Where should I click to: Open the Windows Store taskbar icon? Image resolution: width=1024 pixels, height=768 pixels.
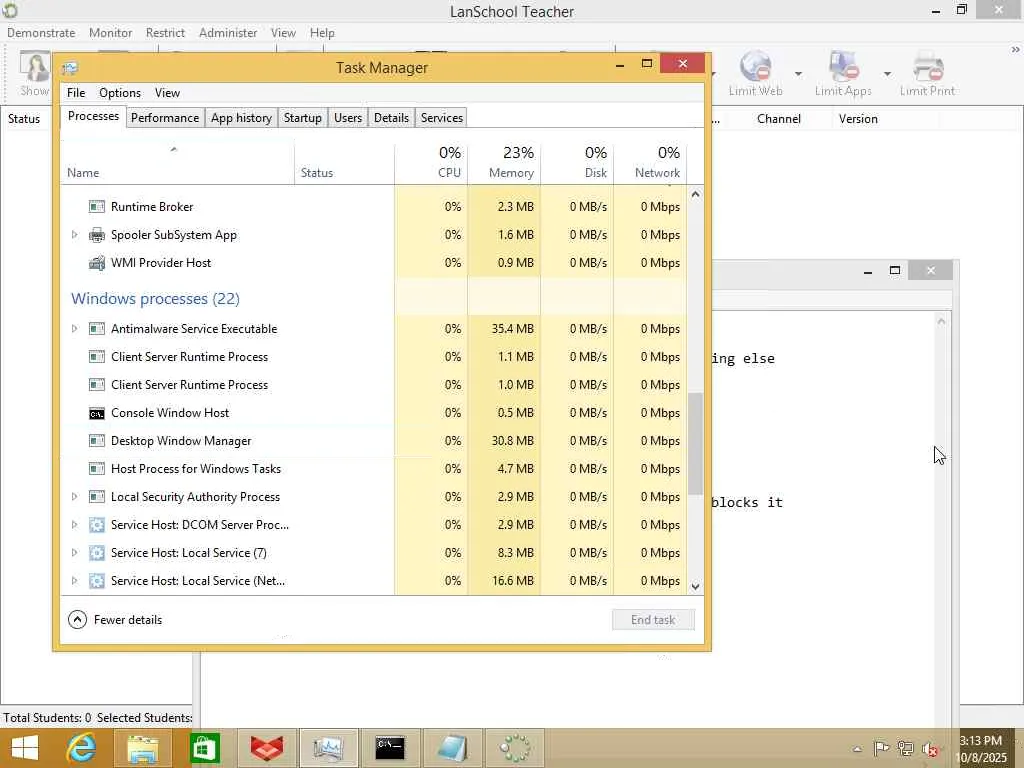point(204,748)
